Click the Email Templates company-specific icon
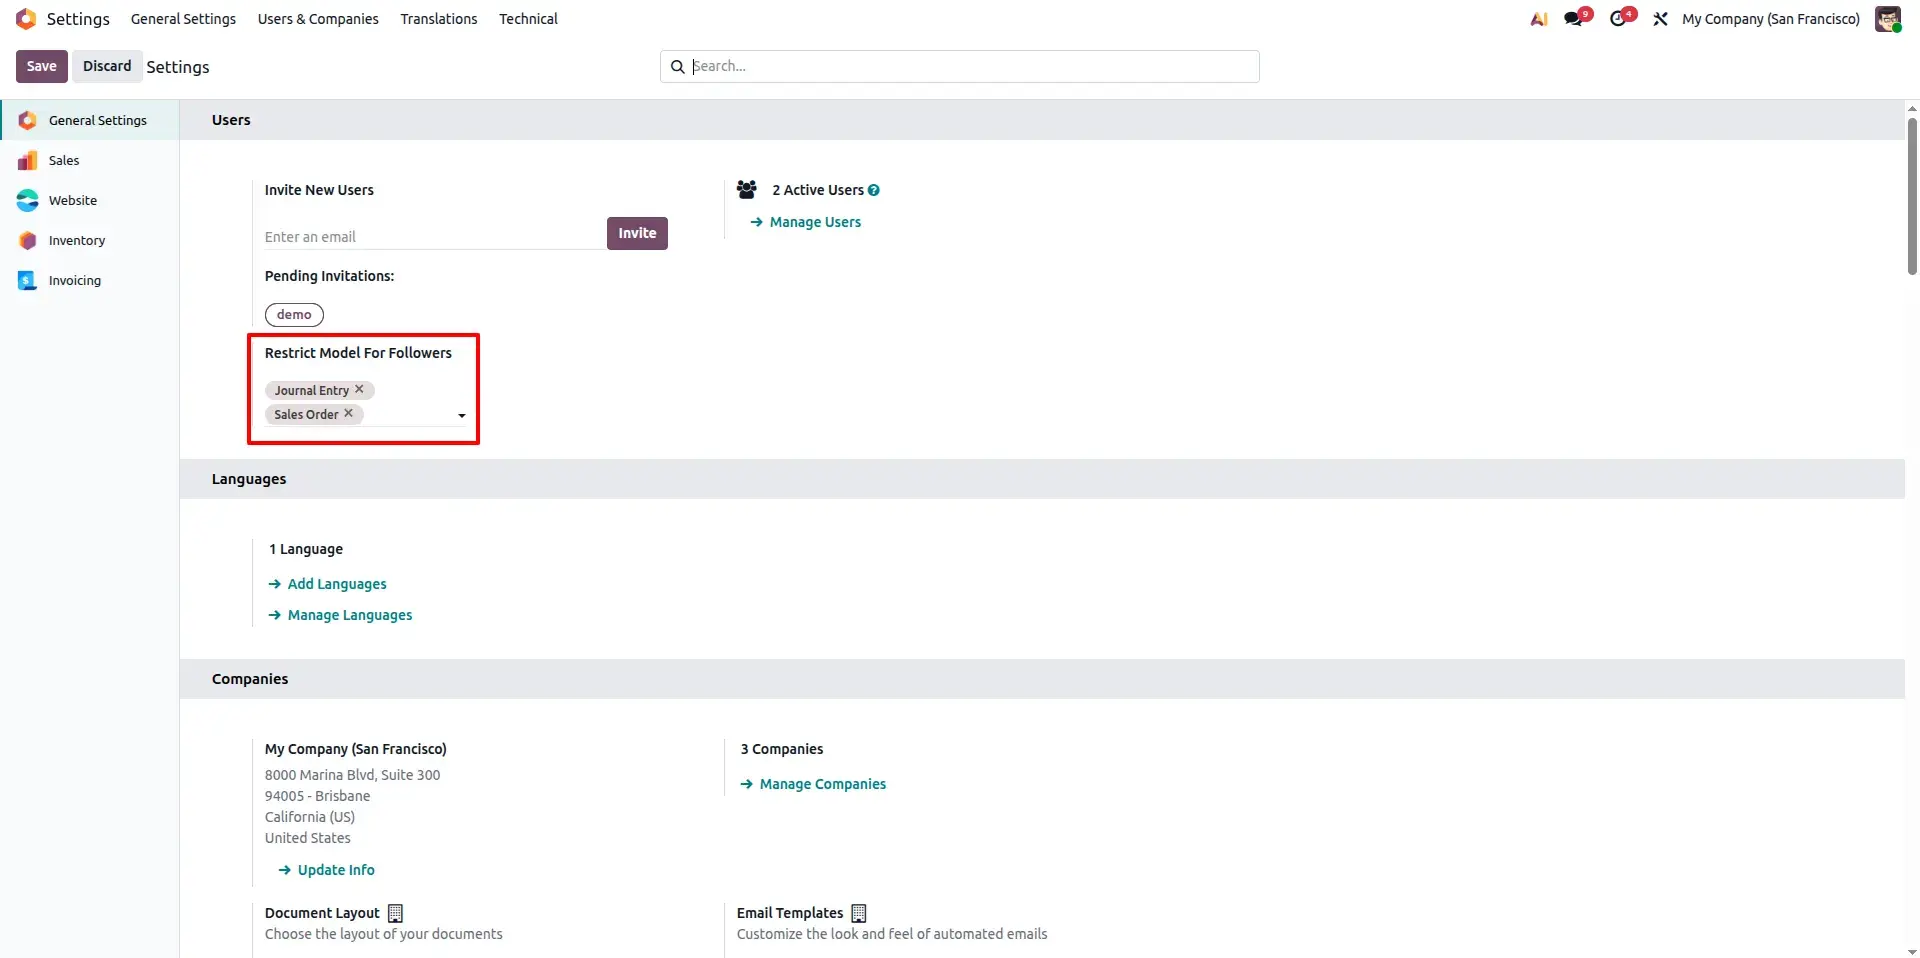Viewport: 1920px width, 958px height. point(859,913)
